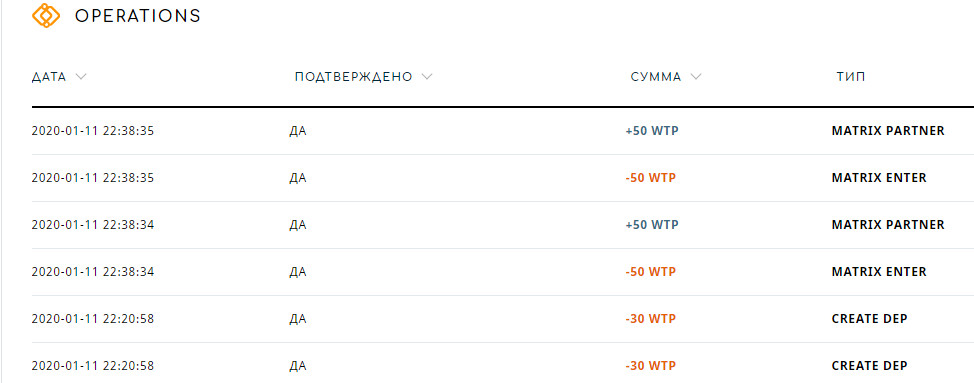Viewport: 974px width, 383px height.
Task: Click the first -30 WTP amount
Action: pos(650,319)
